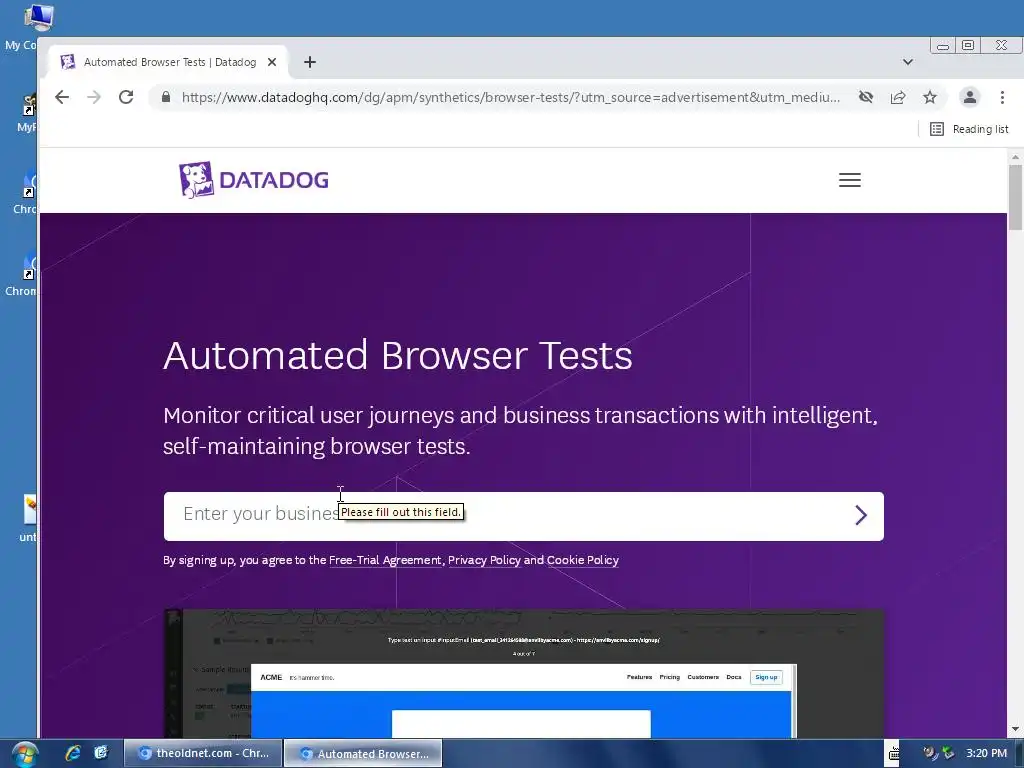Open the Free-Trial Agreement link
The image size is (1024, 768).
tap(385, 560)
